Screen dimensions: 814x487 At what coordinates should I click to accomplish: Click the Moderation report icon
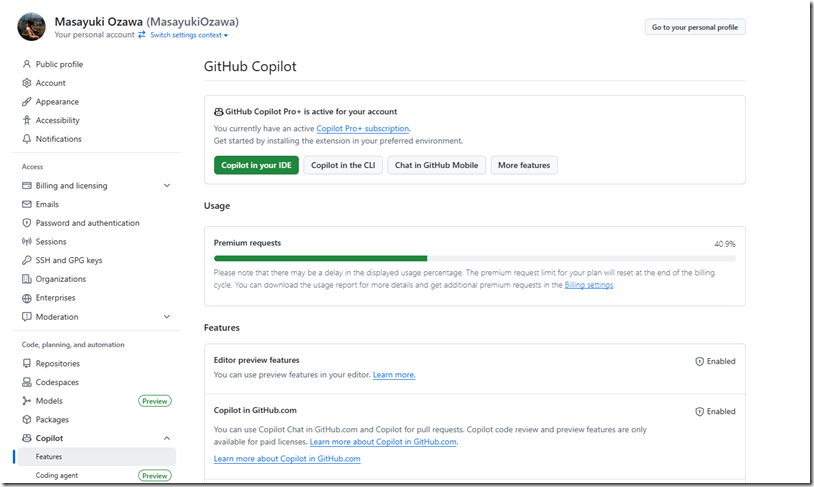coord(26,316)
